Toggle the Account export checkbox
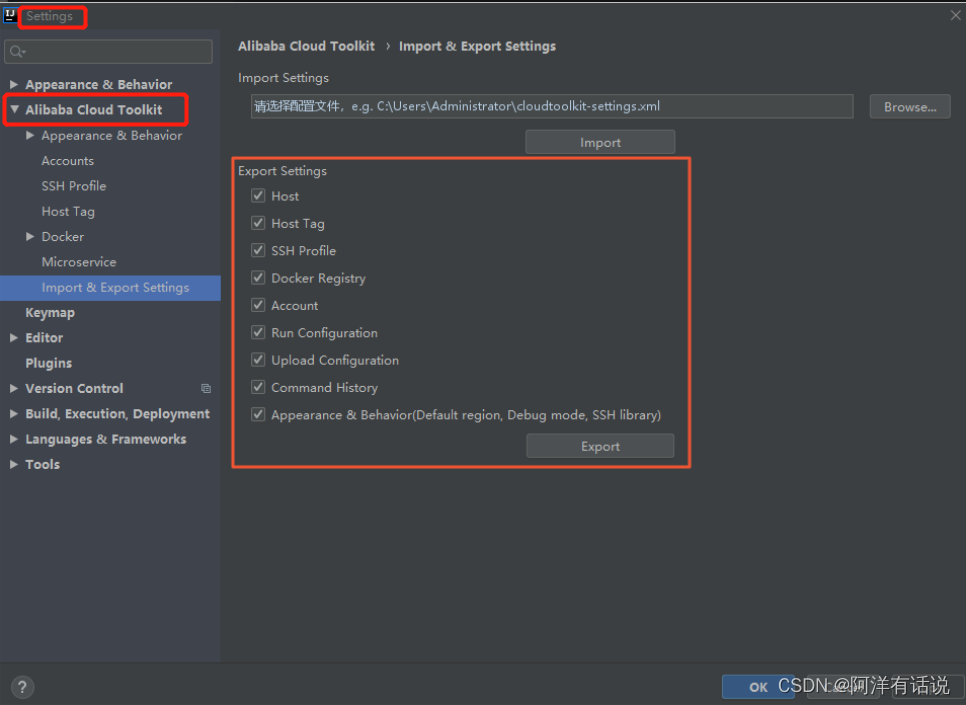 point(258,305)
